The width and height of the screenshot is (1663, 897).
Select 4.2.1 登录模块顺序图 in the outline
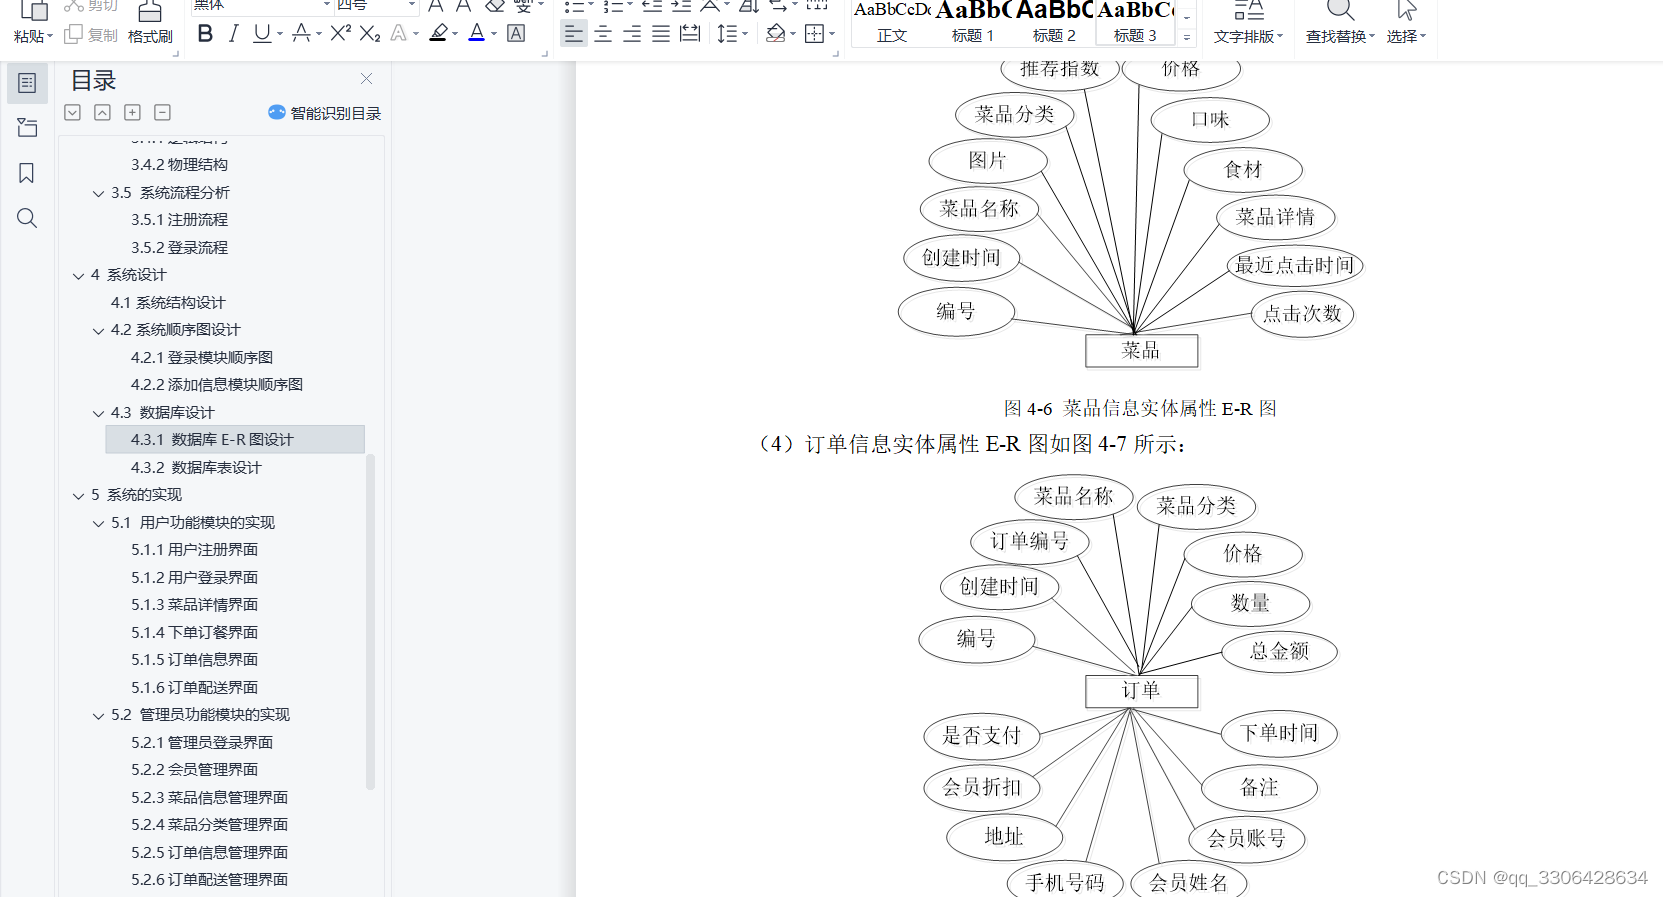coord(202,357)
